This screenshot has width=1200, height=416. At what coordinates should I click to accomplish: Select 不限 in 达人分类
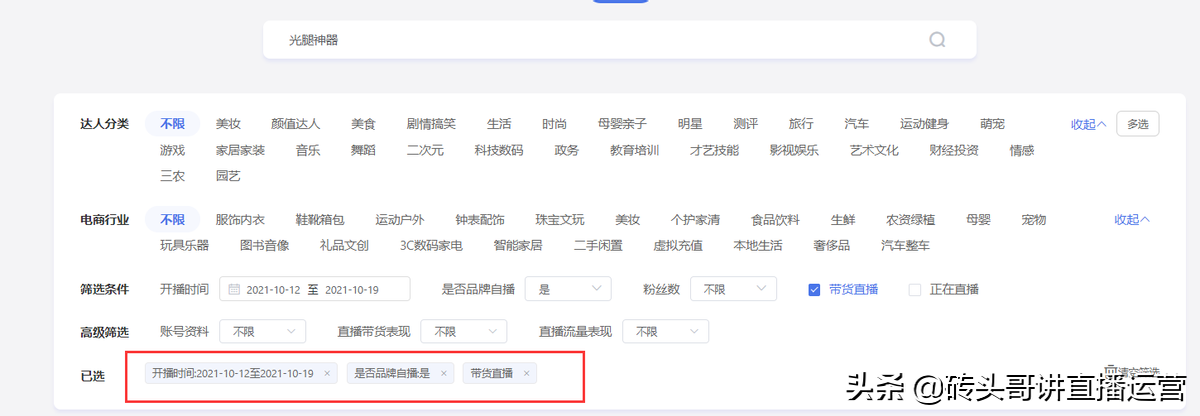tap(172, 124)
